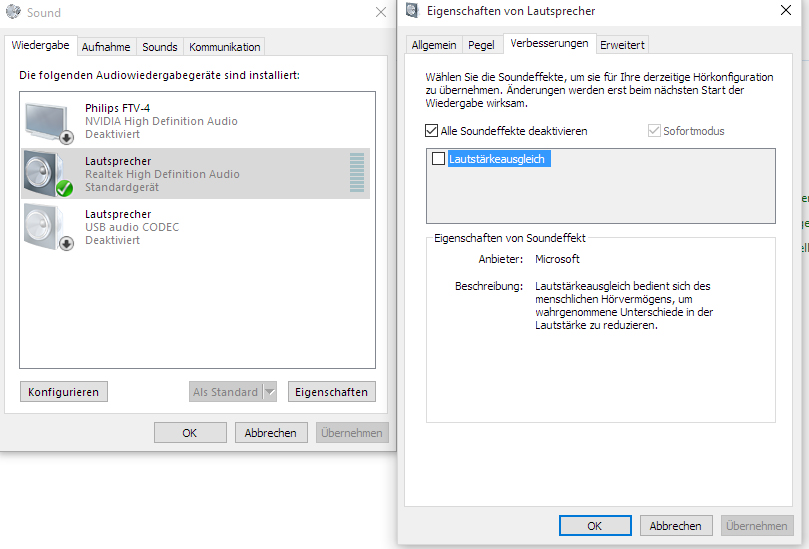Viewport: 809px width, 549px height.
Task: Click the volume level meter beside Realtek Lautsprecher
Action: [357, 173]
